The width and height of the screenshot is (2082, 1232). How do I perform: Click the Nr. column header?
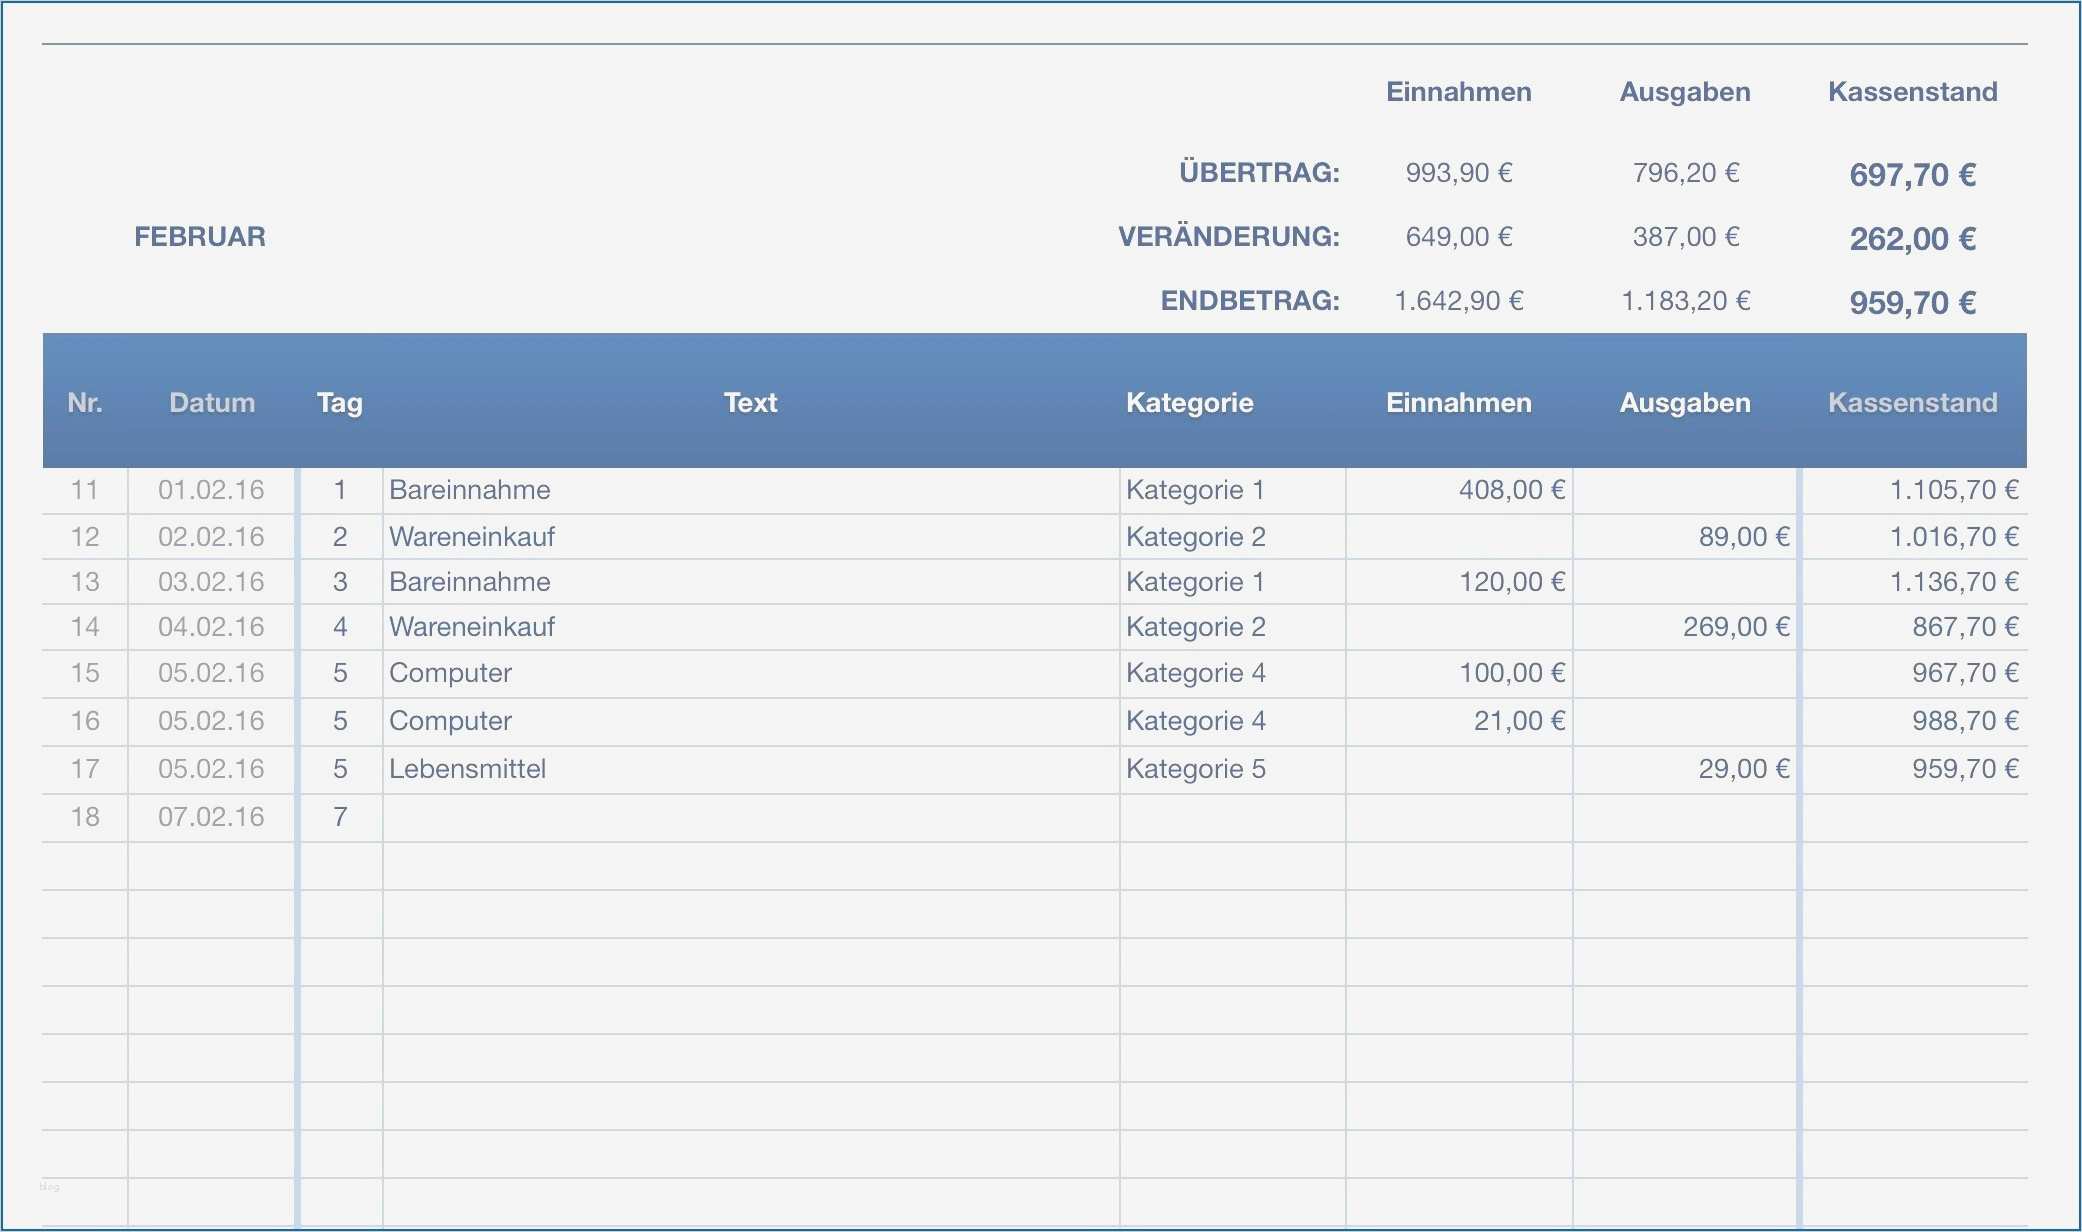(x=85, y=402)
